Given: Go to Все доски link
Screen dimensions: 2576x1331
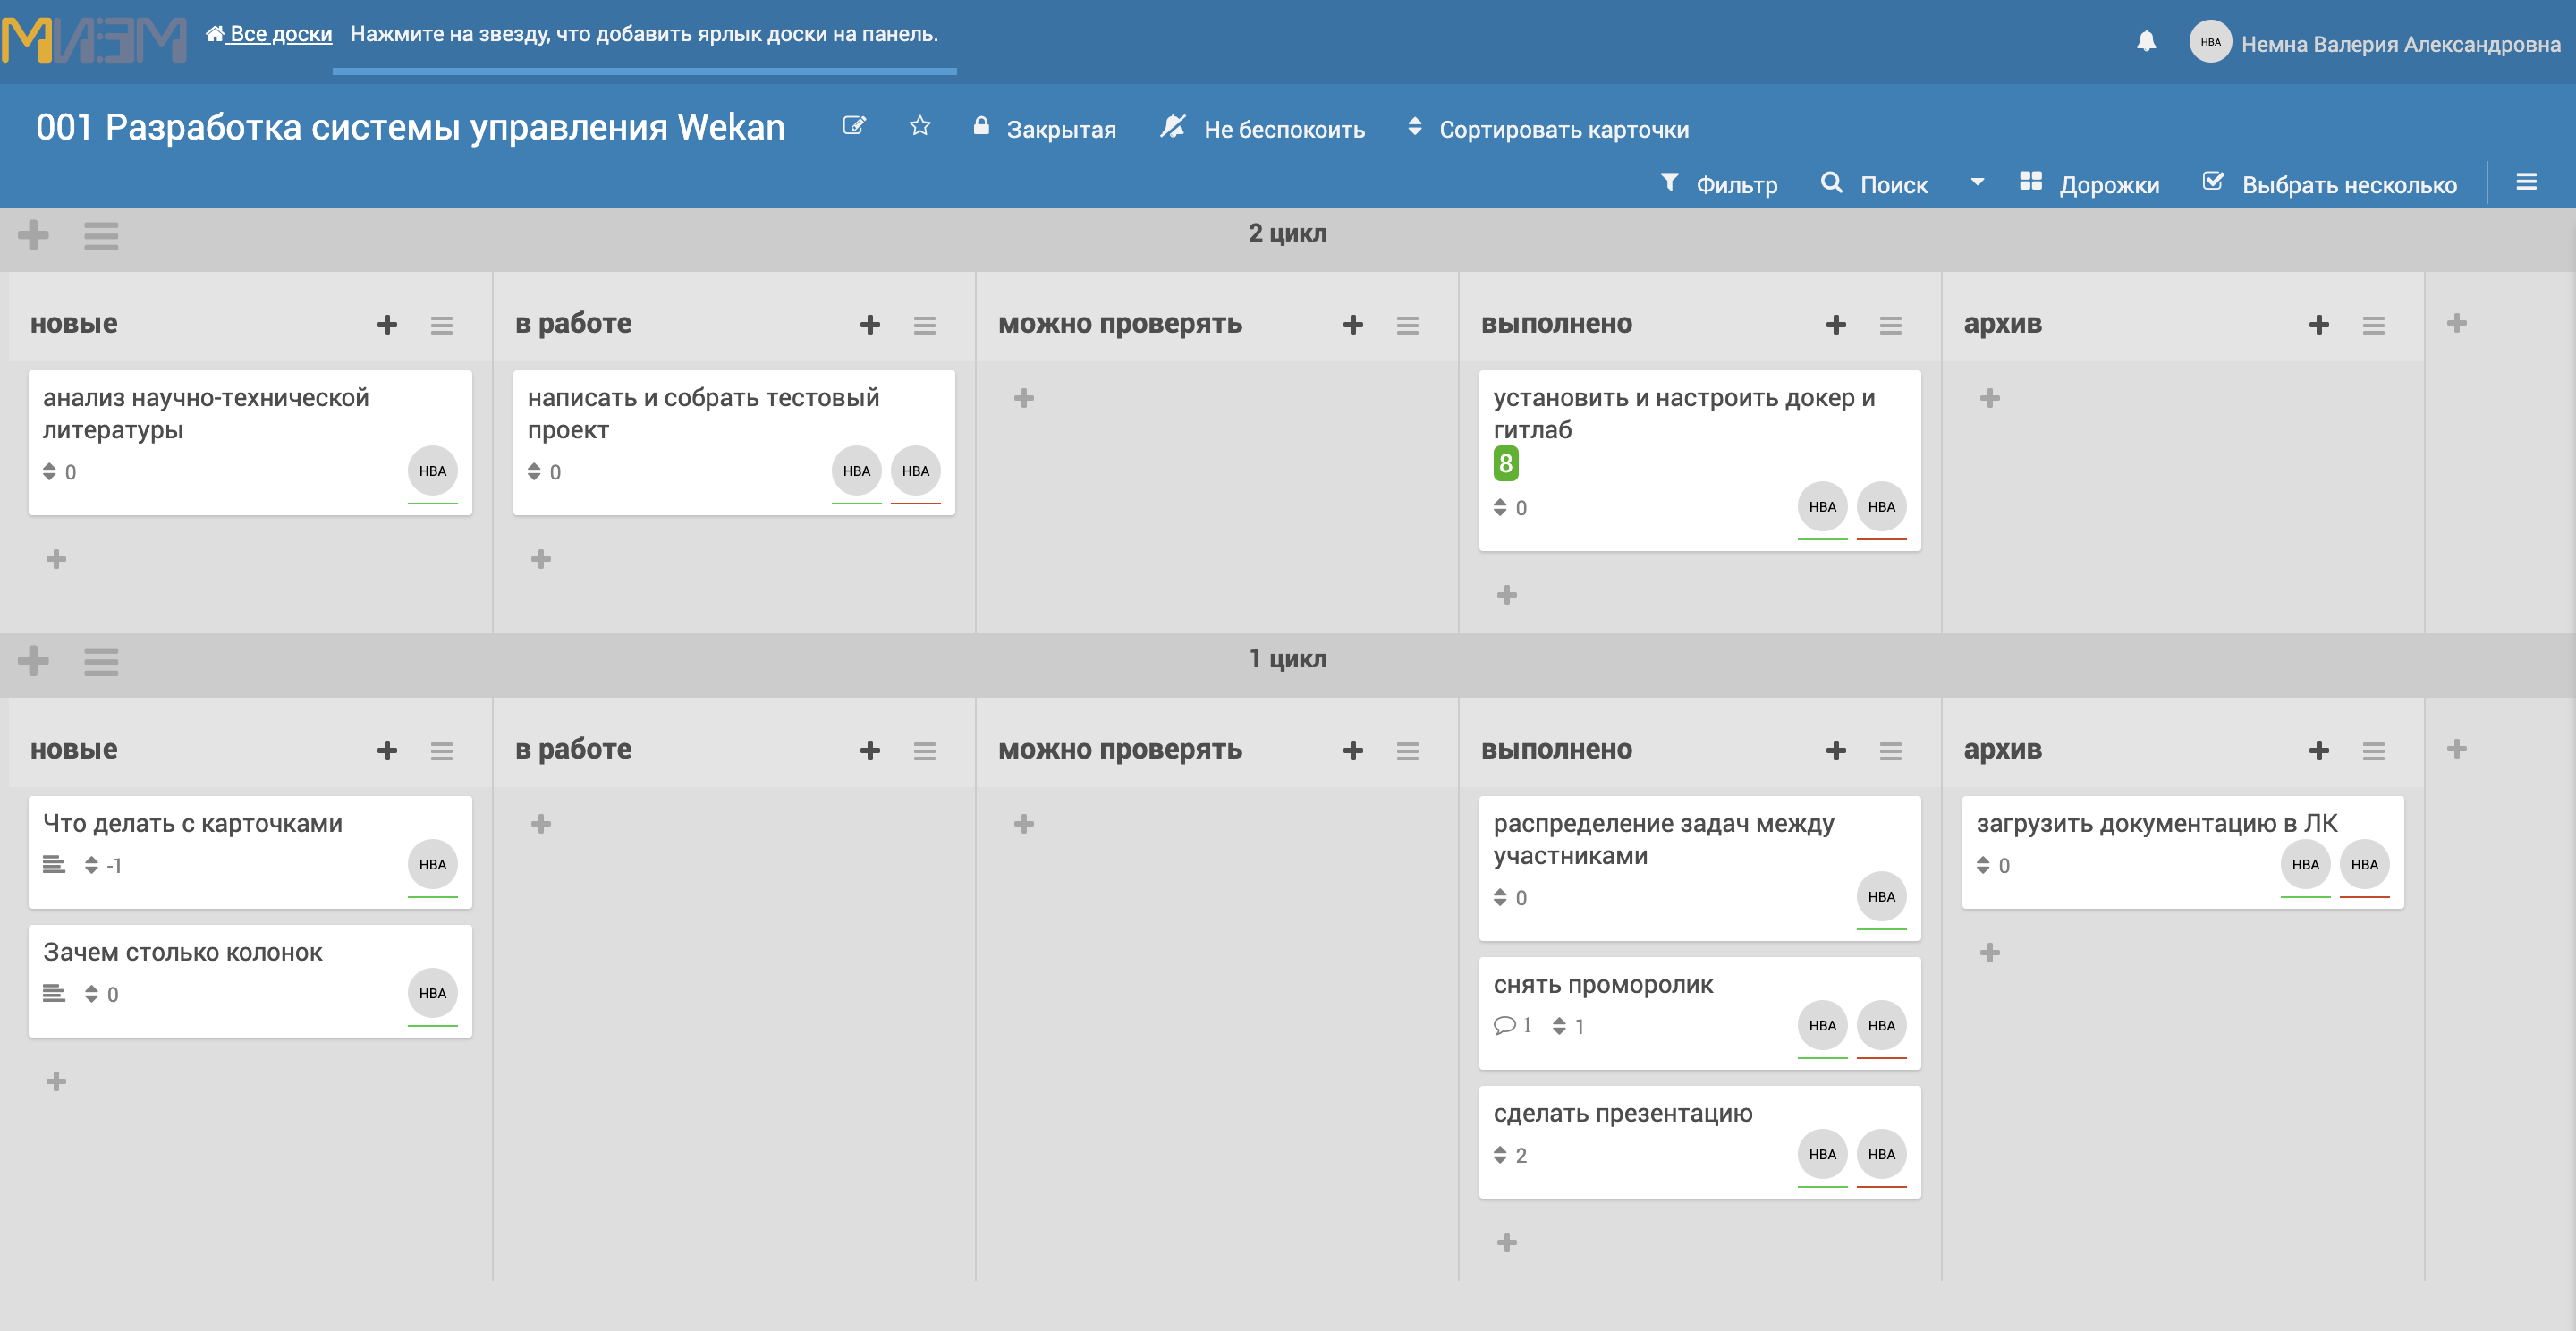Looking at the screenshot, I should pyautogui.click(x=269, y=34).
